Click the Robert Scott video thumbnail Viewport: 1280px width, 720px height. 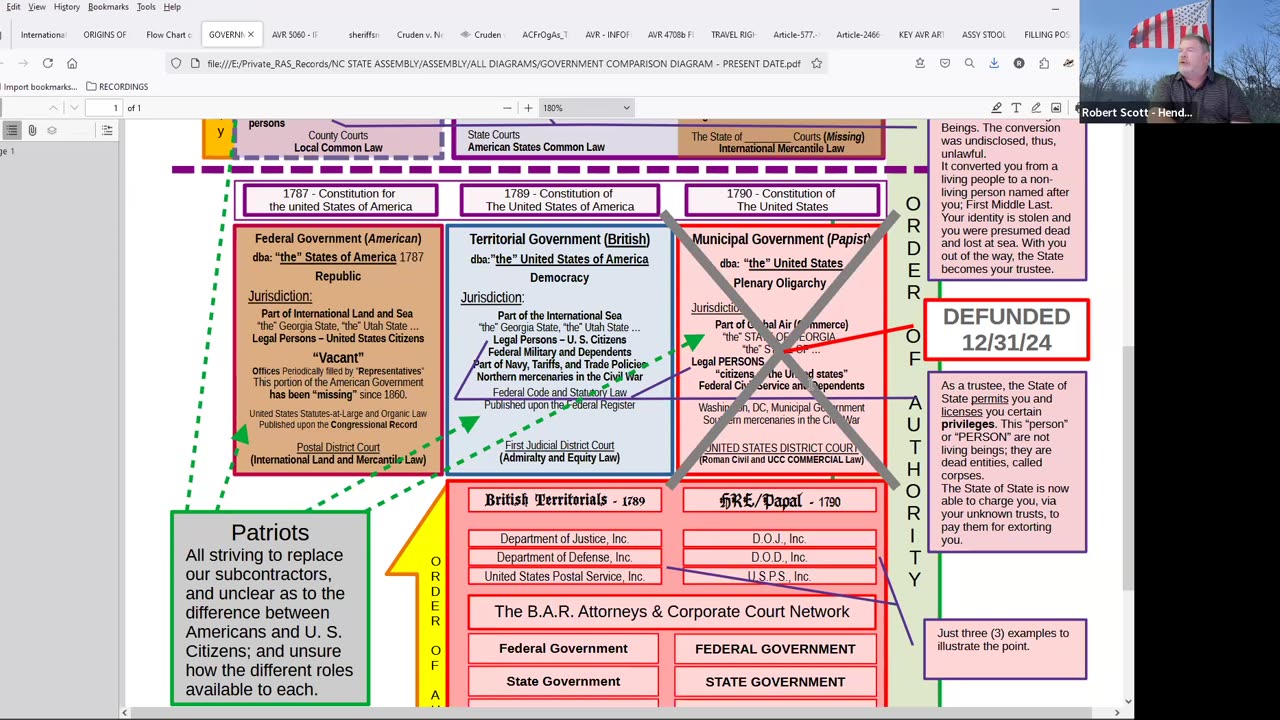point(1180,60)
